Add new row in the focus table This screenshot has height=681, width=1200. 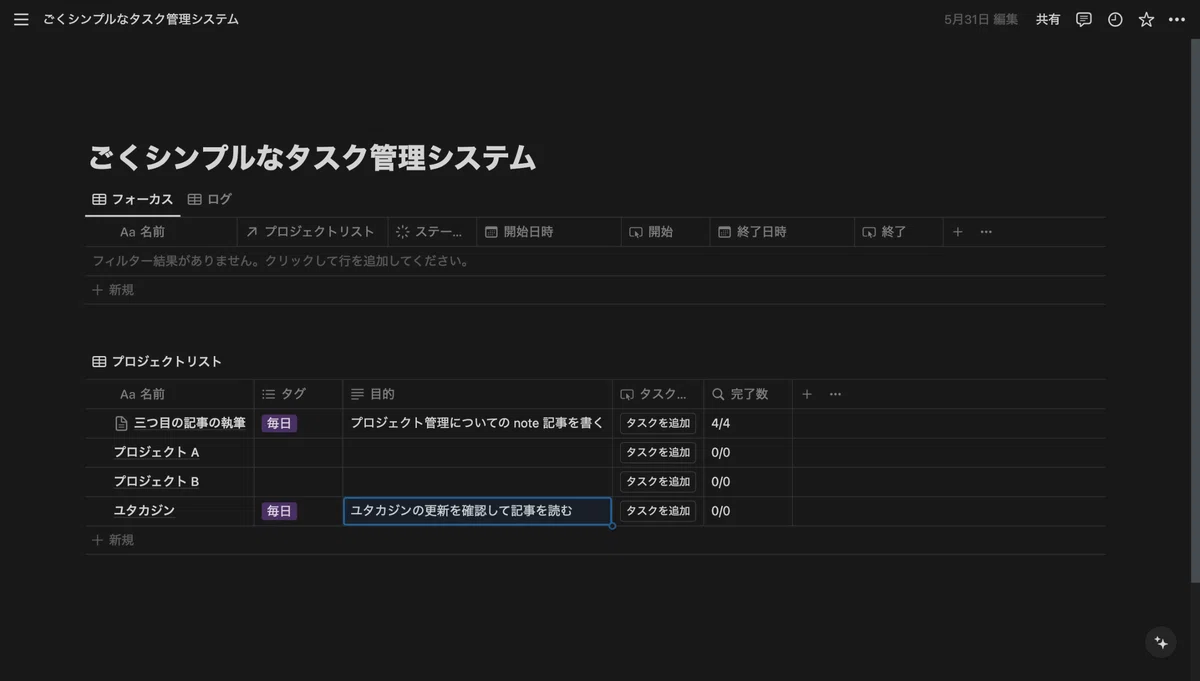595,290
